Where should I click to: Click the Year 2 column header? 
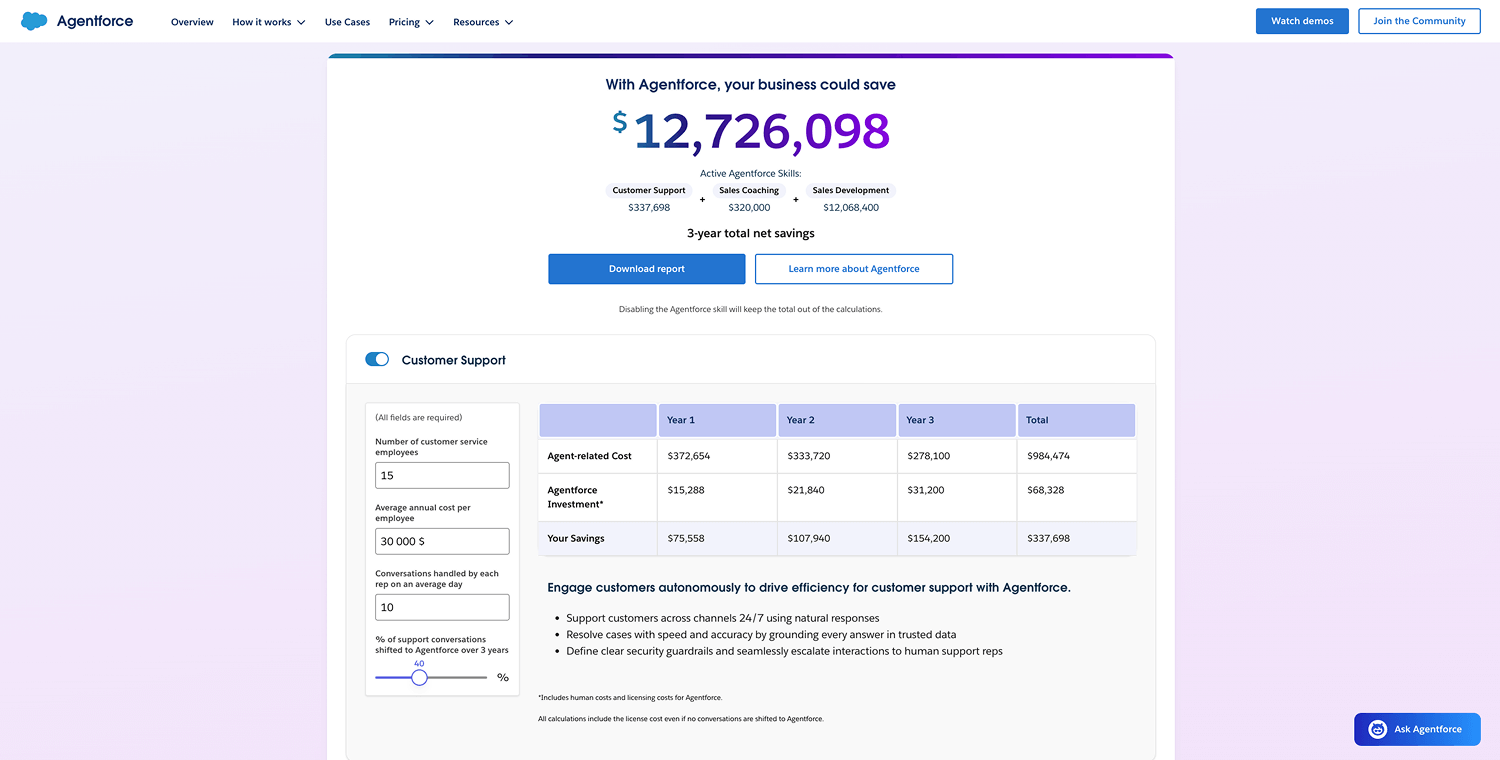click(837, 420)
